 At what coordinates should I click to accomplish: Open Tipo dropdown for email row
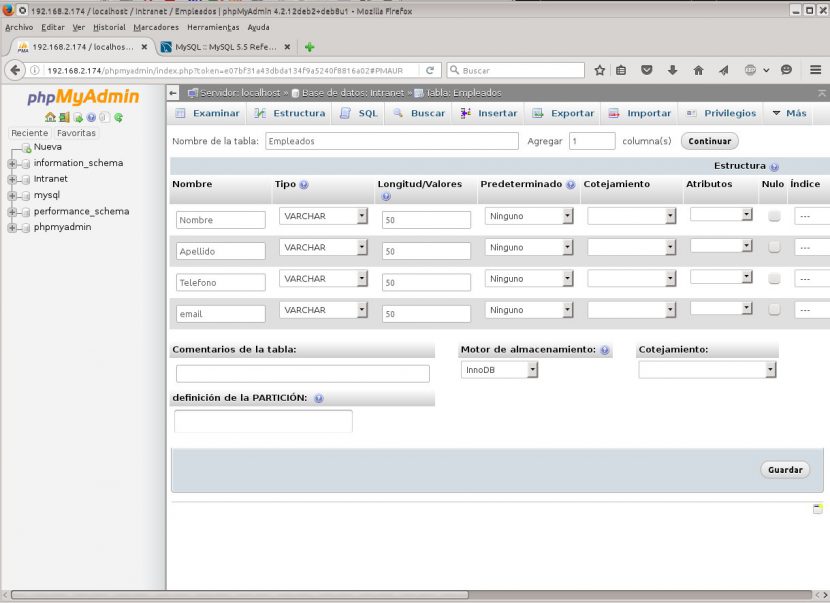click(x=323, y=310)
